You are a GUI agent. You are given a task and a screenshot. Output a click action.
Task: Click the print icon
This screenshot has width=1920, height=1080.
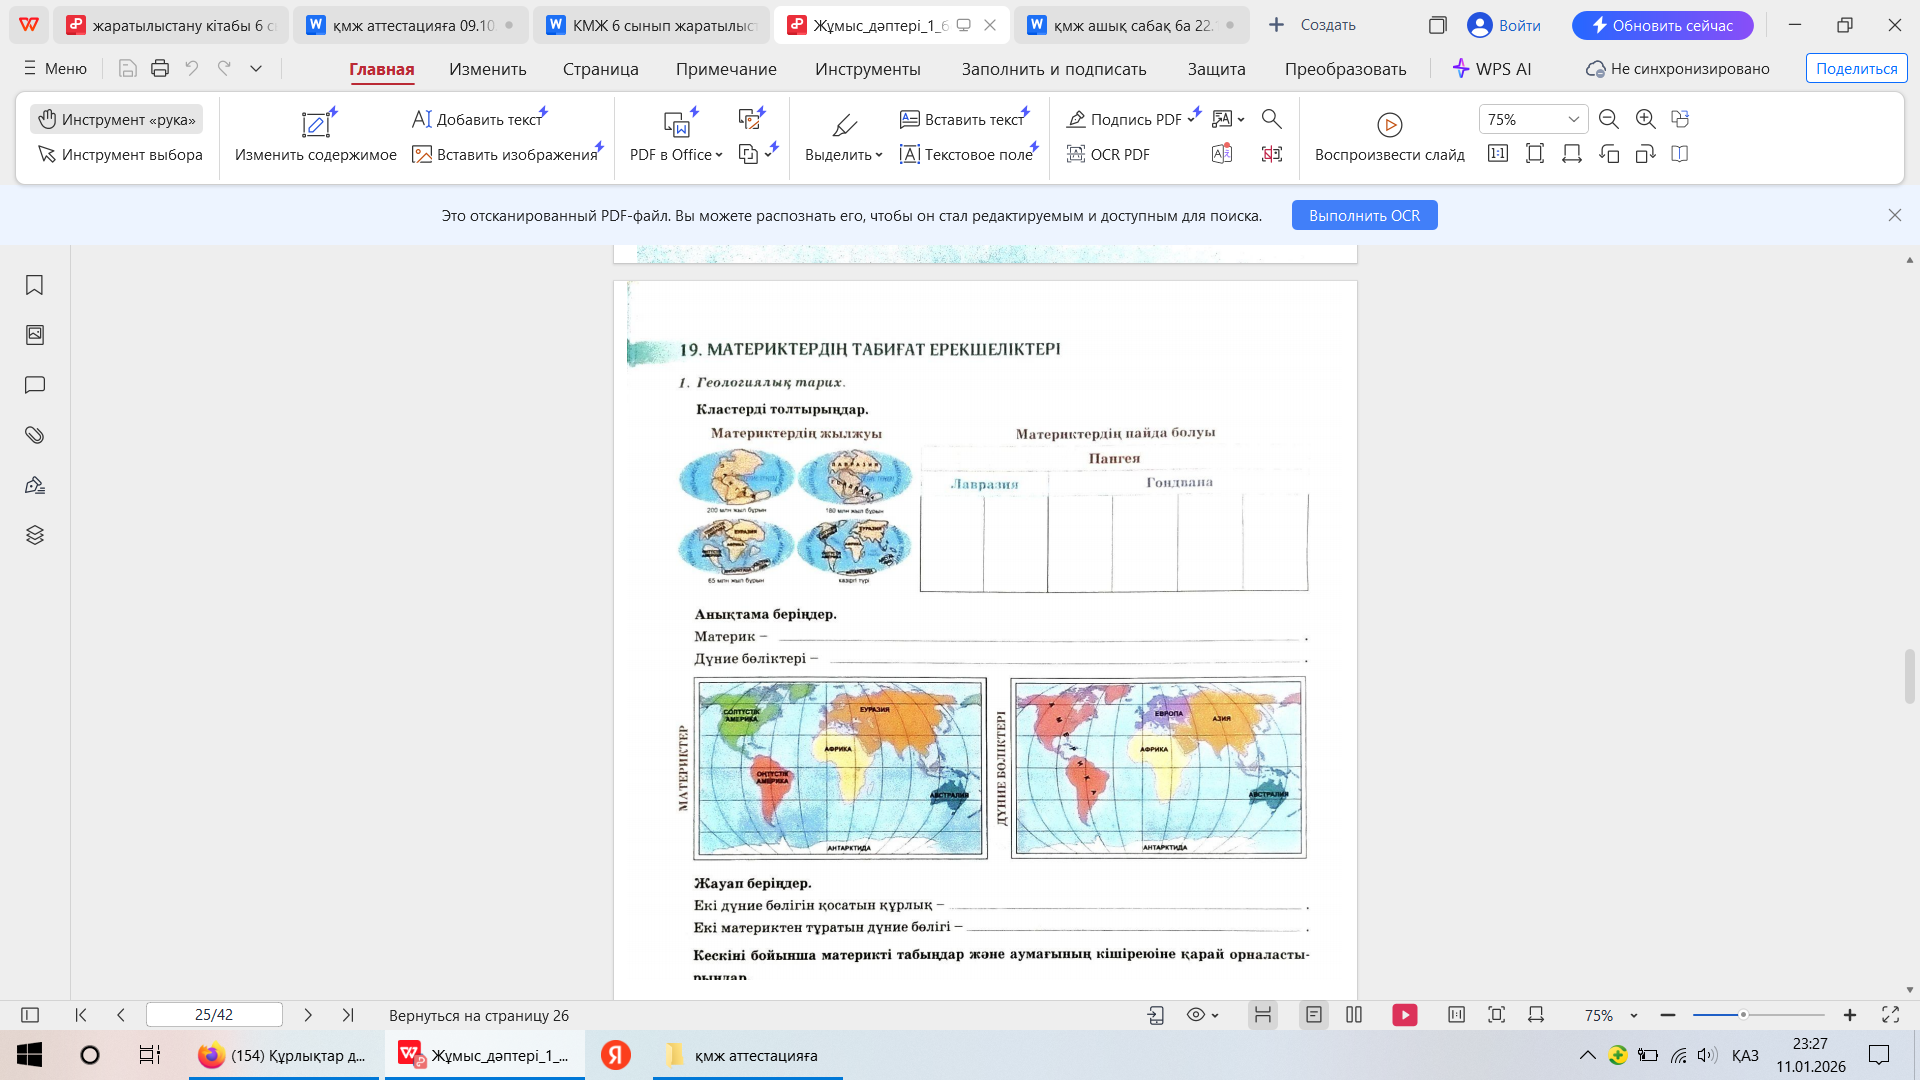pyautogui.click(x=160, y=68)
